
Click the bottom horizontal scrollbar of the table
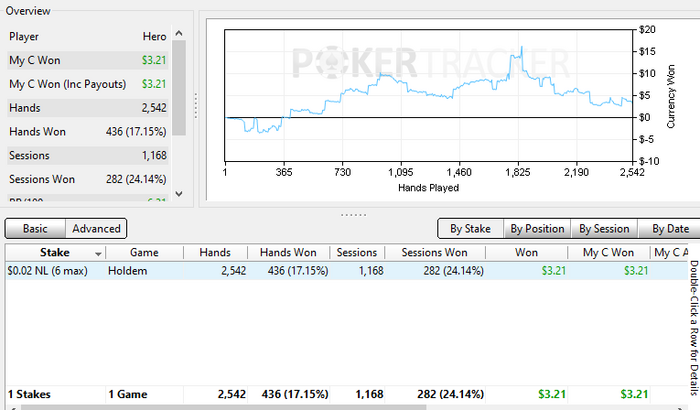point(223,407)
